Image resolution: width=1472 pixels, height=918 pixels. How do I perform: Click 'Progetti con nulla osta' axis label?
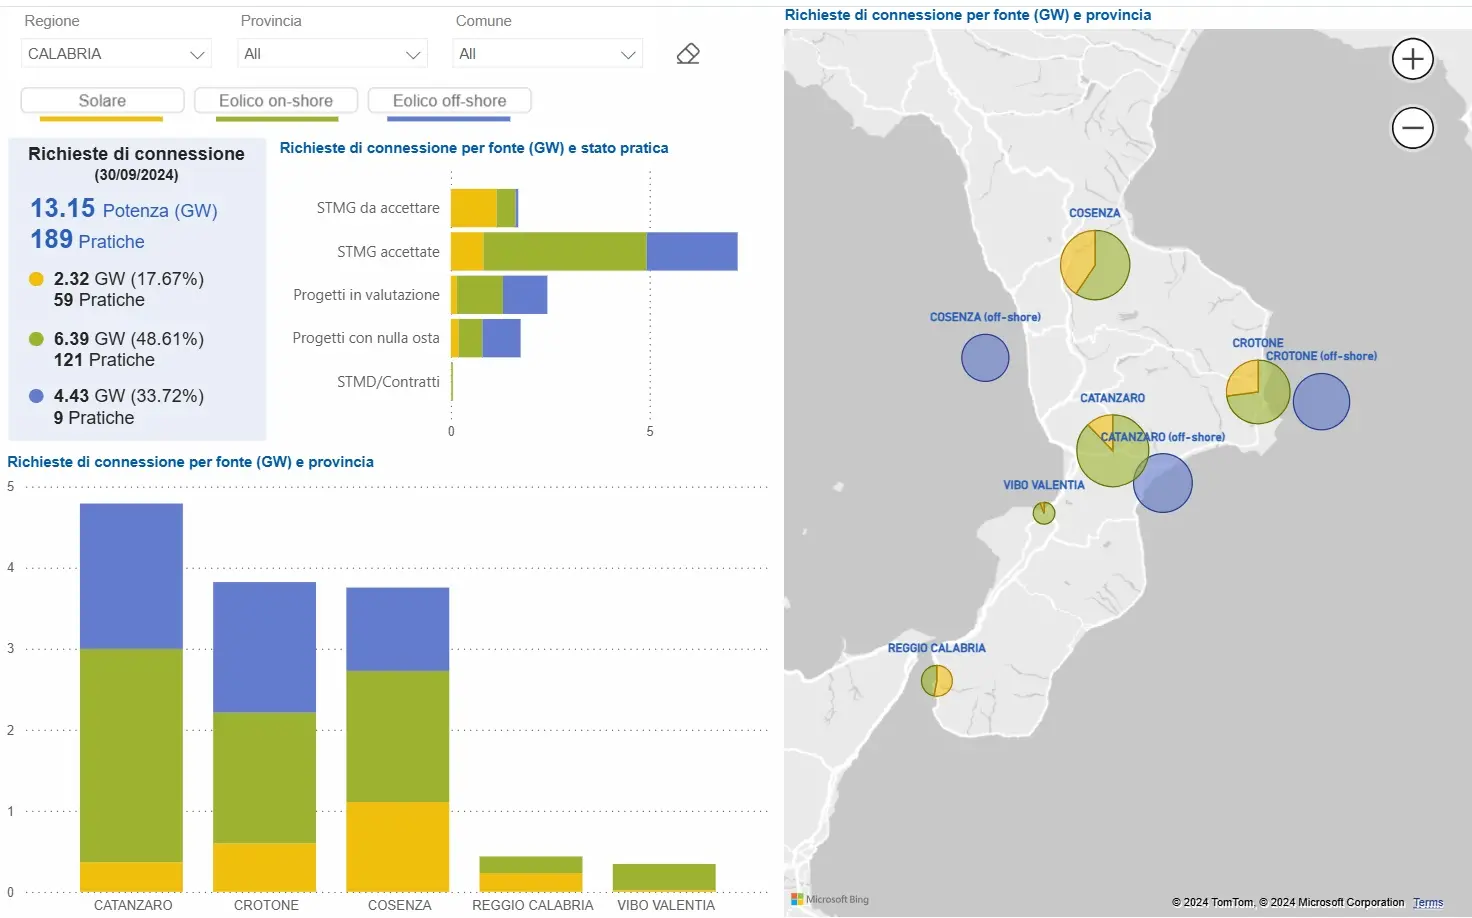point(366,338)
